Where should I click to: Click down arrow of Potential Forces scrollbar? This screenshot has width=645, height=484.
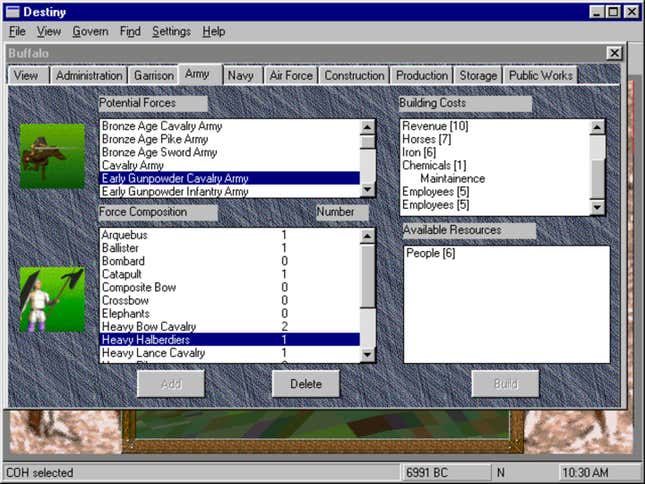[367, 190]
